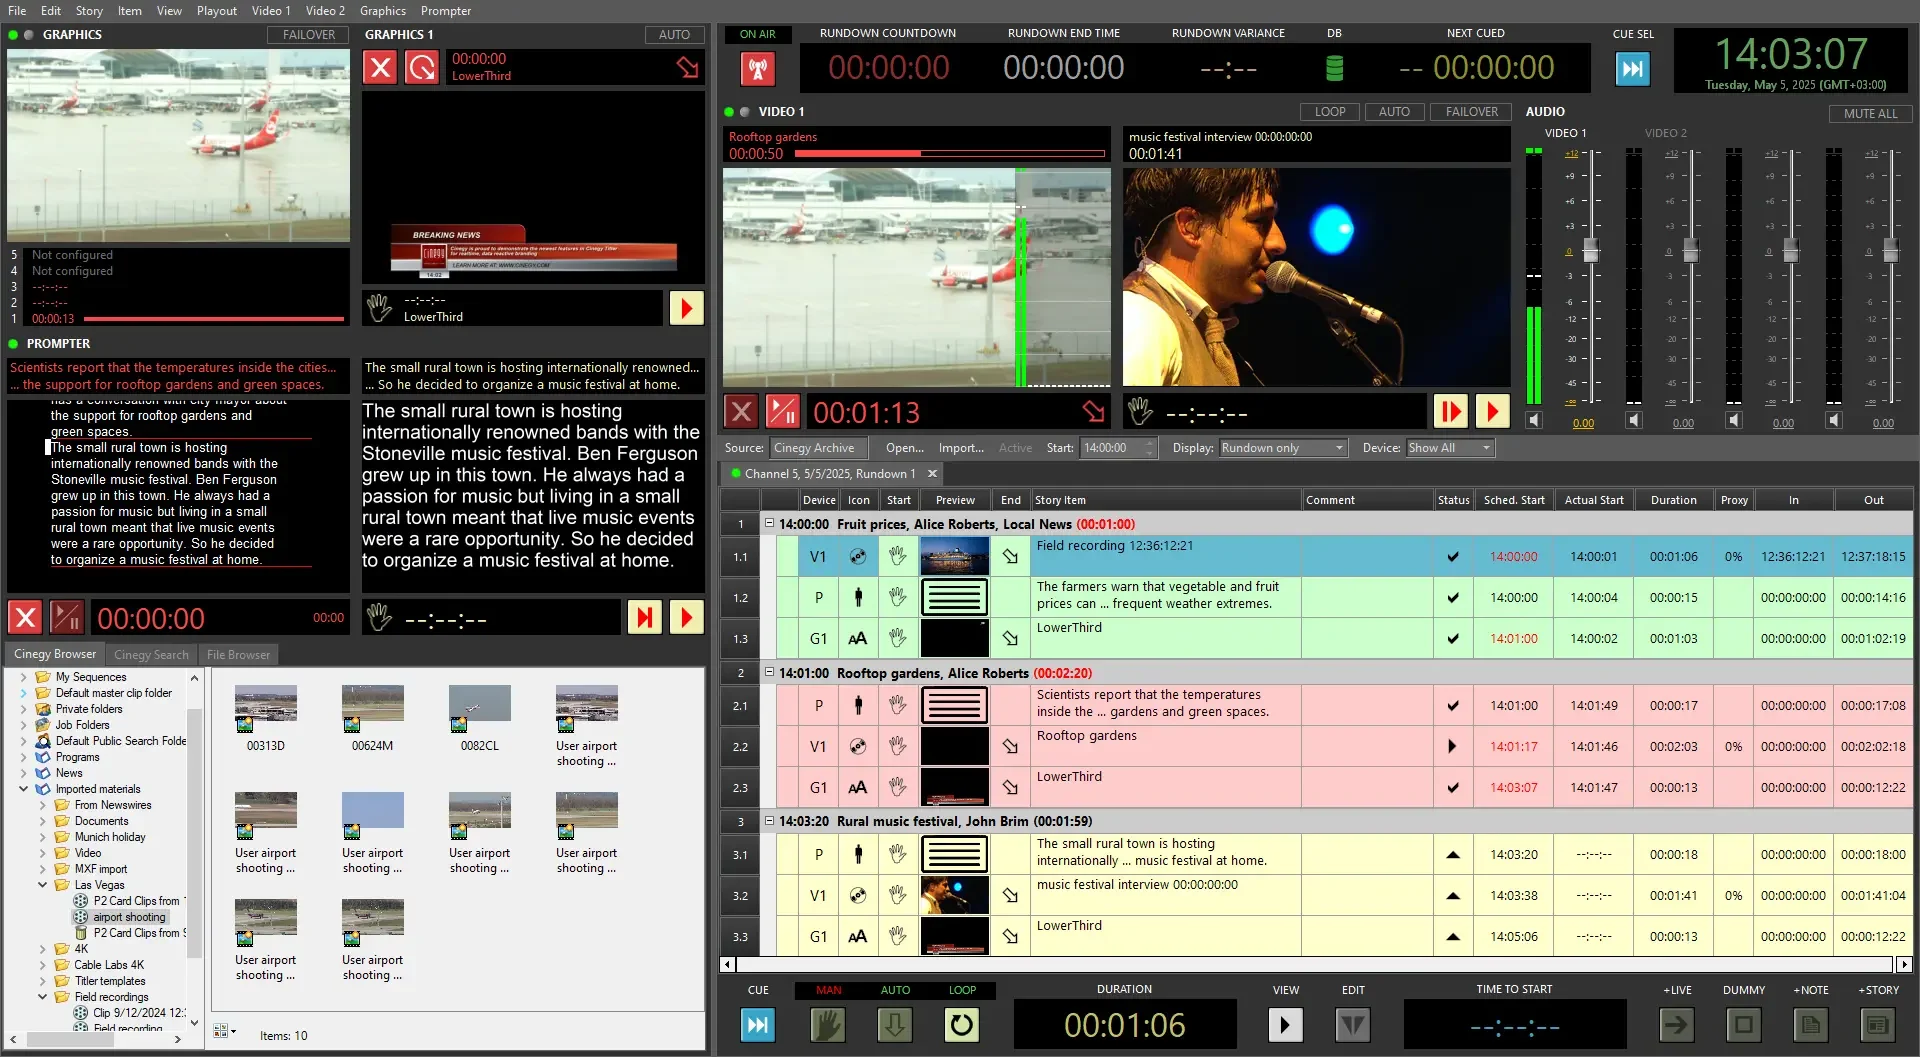Mute the first Video 1 audio channel speaker
Viewport: 1920px width, 1057px height.
pyautogui.click(x=1534, y=421)
